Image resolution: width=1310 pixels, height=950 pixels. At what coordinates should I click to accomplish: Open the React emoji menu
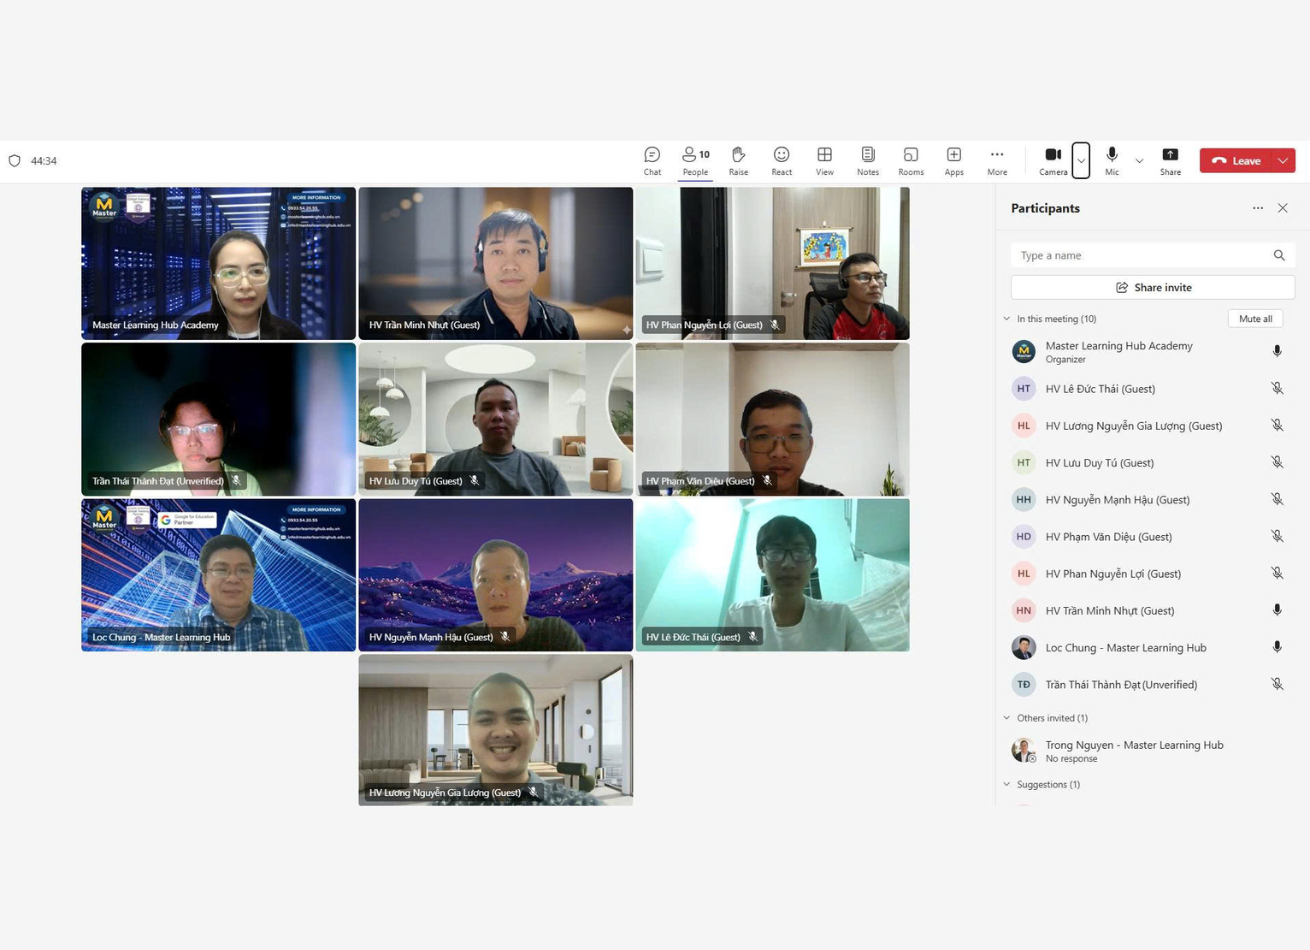(781, 160)
